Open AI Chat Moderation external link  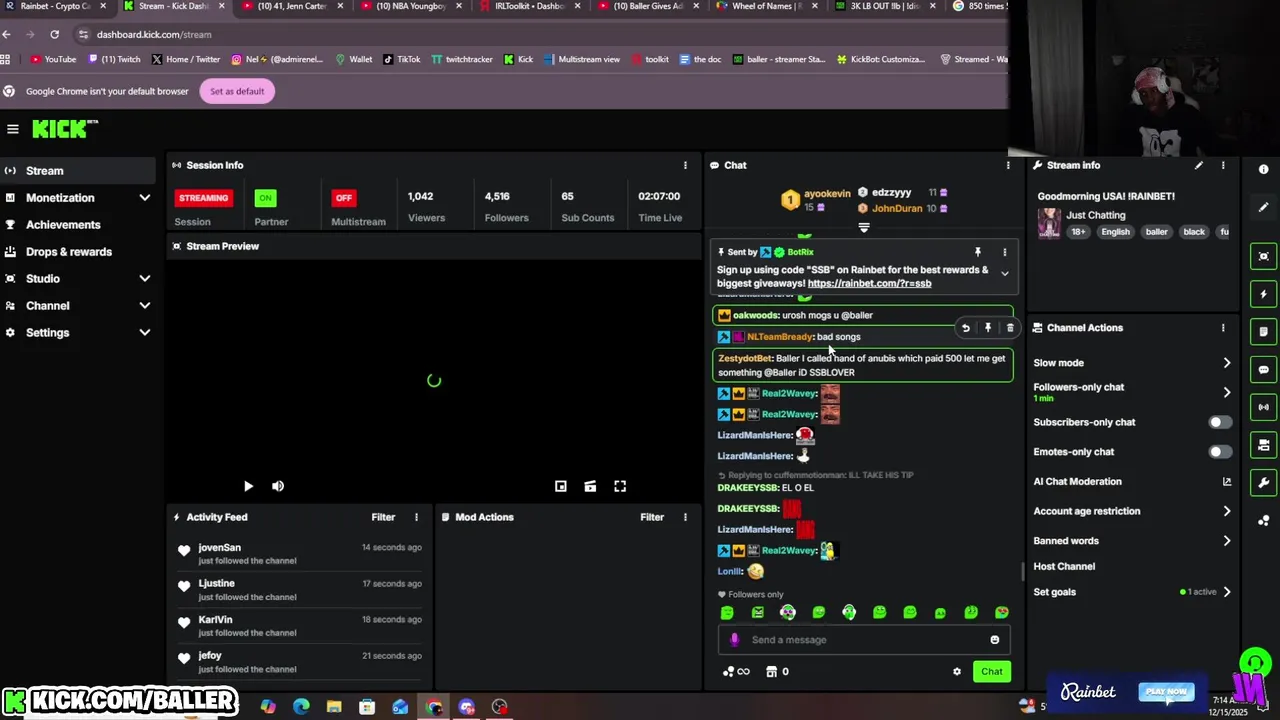point(1227,482)
